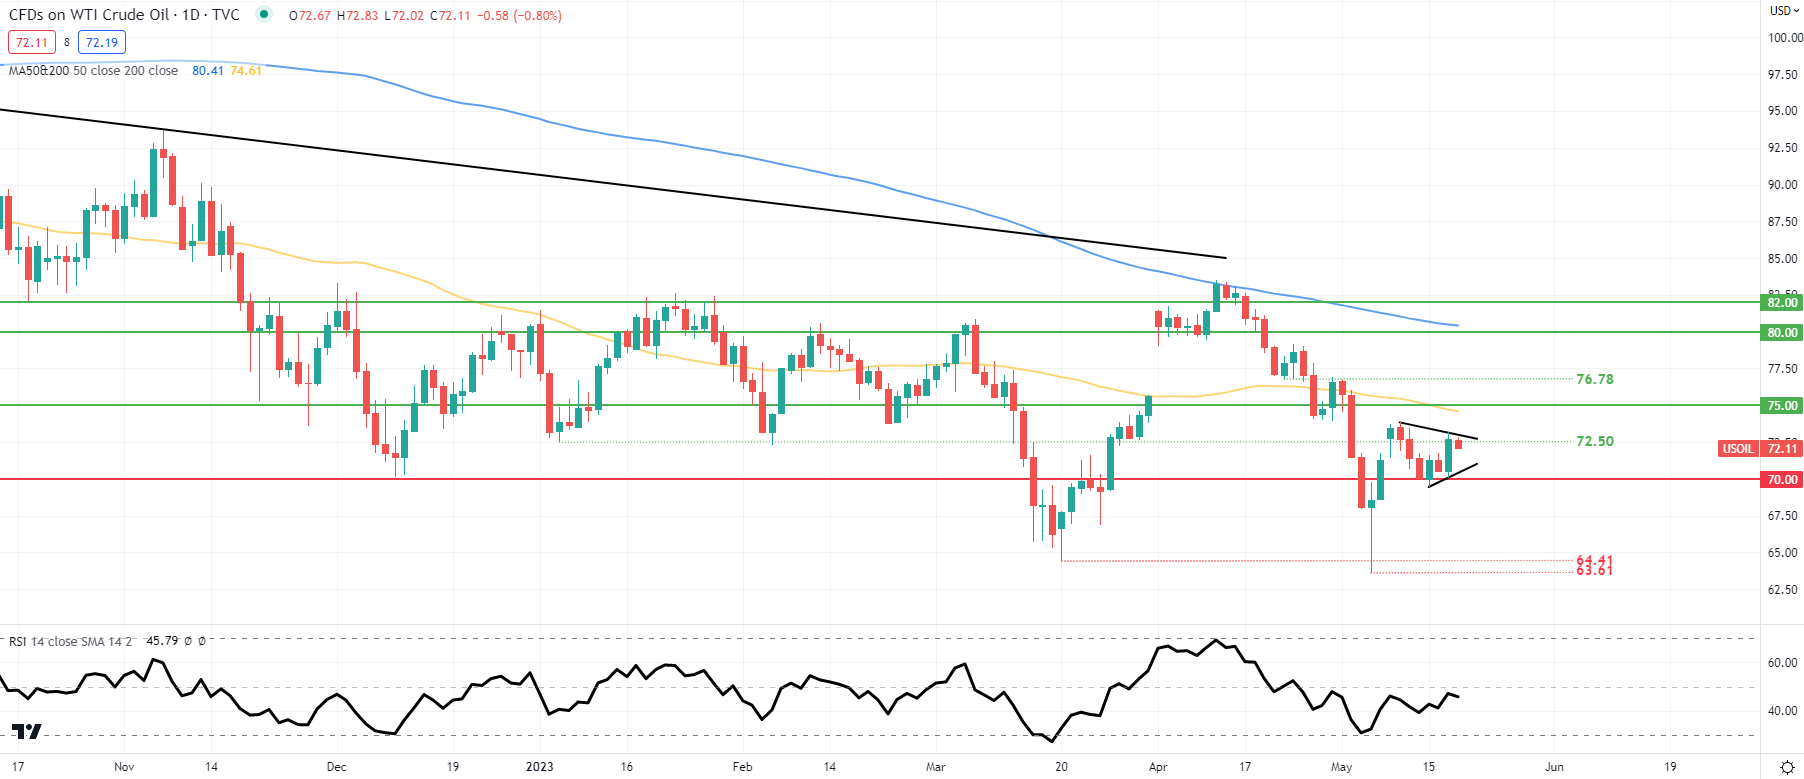
Task: Click the RSI 40.00 axis label
Action: 1782,711
